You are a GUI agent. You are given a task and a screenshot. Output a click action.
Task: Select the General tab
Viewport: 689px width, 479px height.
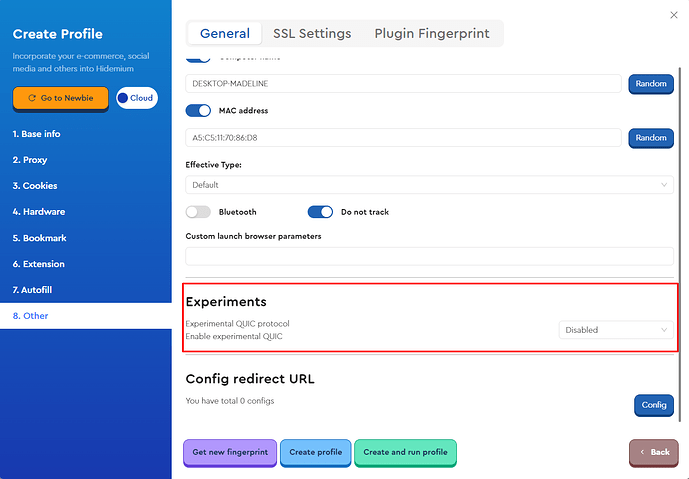click(224, 33)
